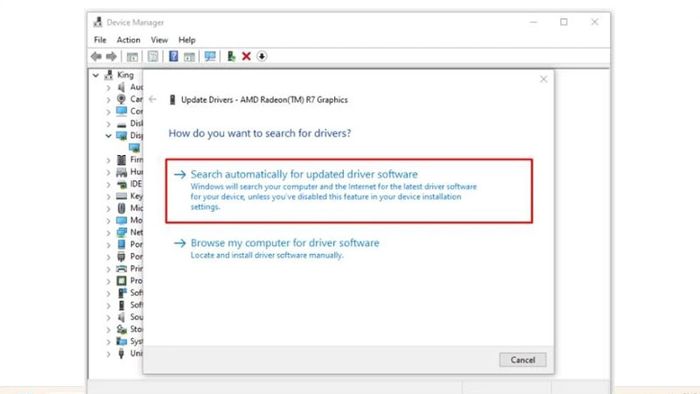The width and height of the screenshot is (700, 394).
Task: Toggle the show/hide console tree toolbar icon
Action: coord(132,57)
